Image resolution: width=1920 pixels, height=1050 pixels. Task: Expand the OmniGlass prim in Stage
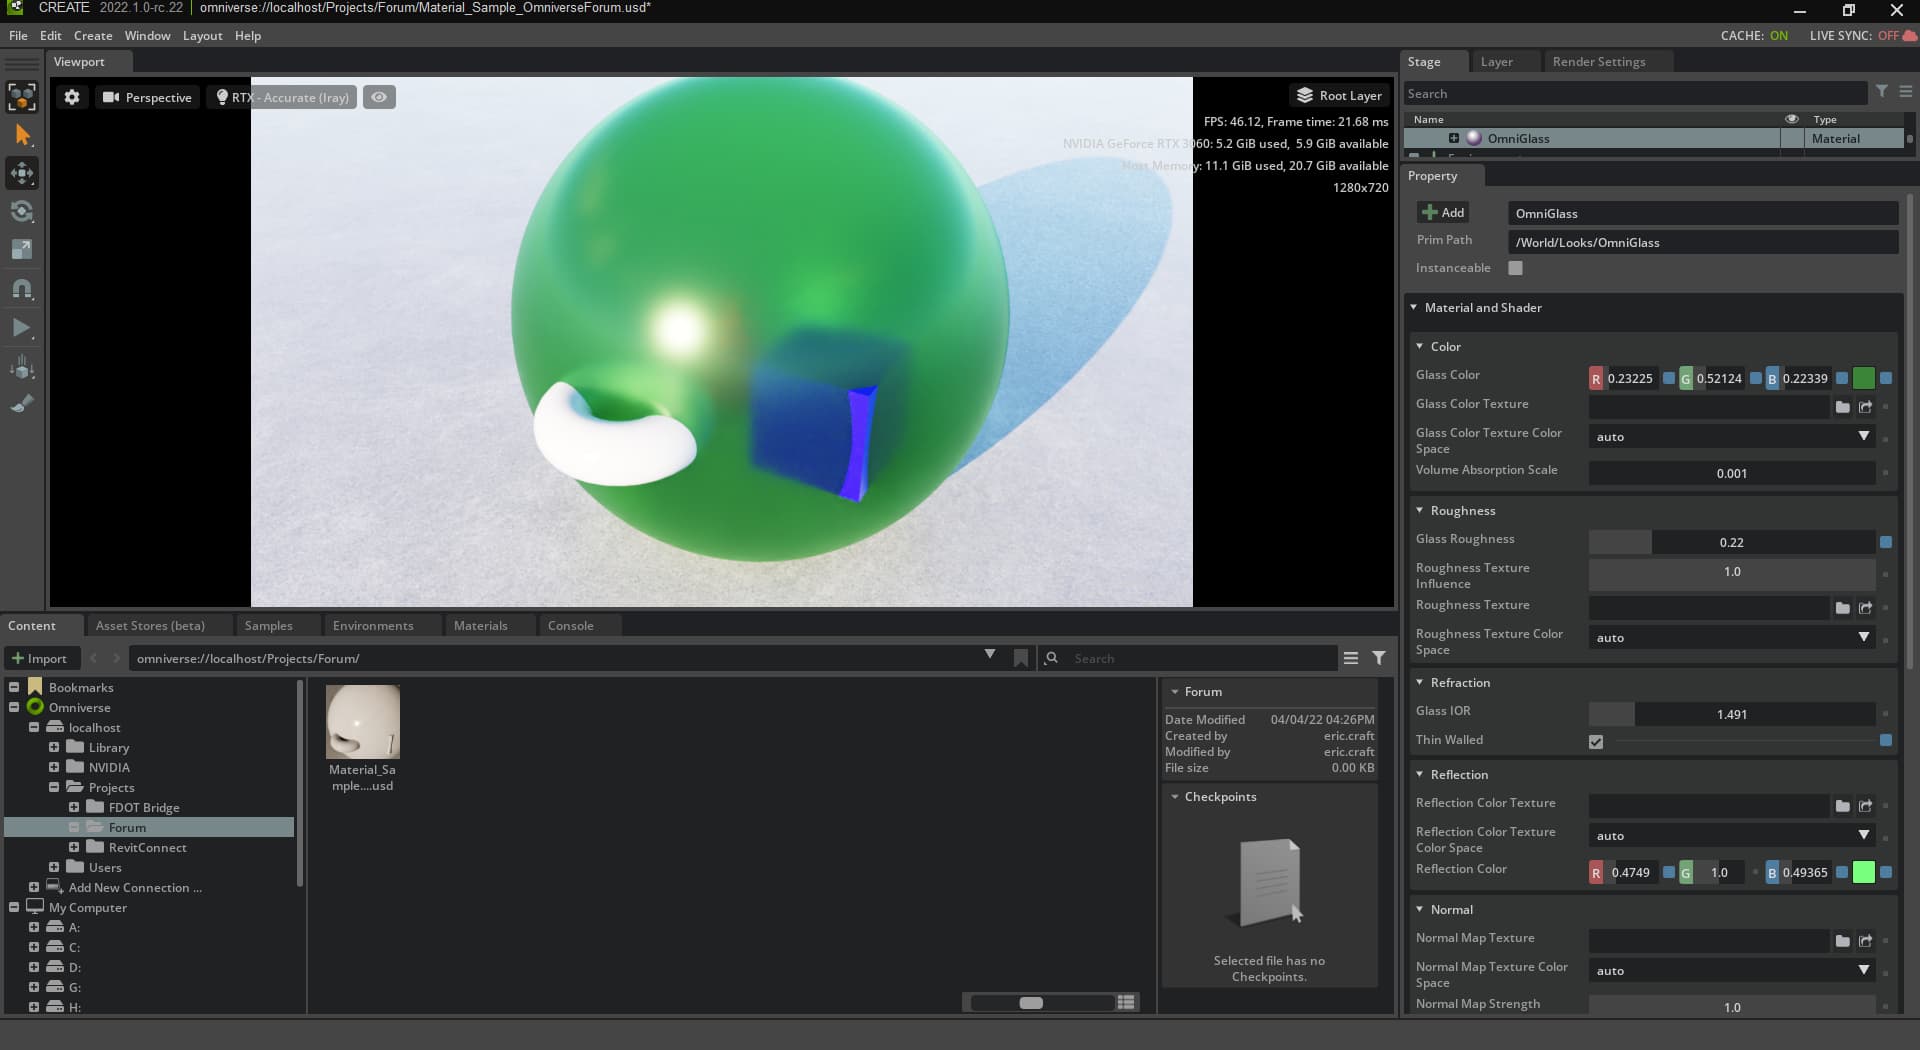point(1454,138)
